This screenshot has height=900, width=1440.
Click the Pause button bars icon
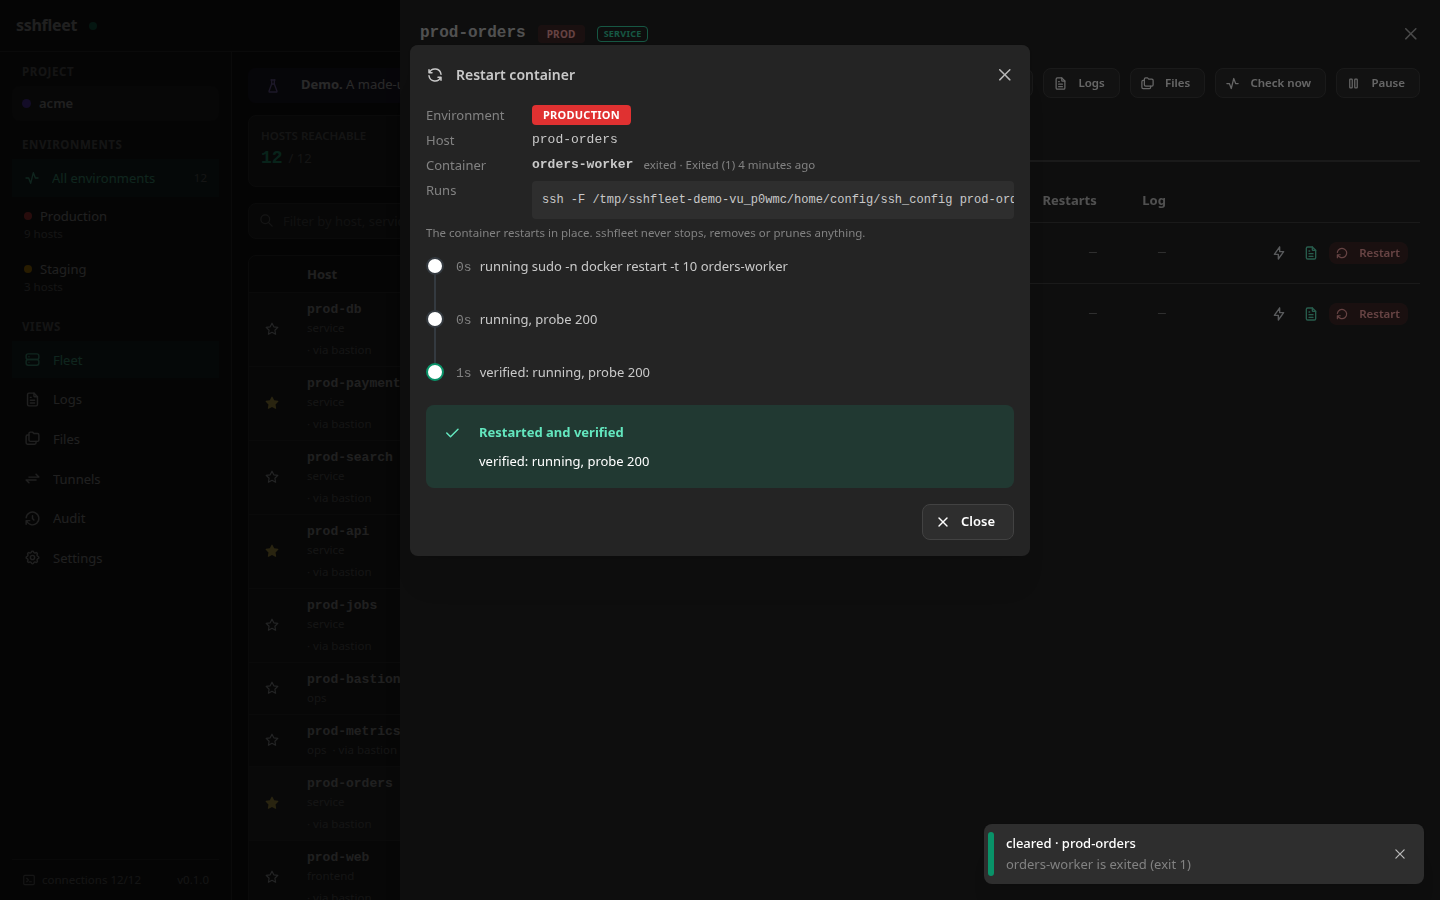[x=1353, y=83]
